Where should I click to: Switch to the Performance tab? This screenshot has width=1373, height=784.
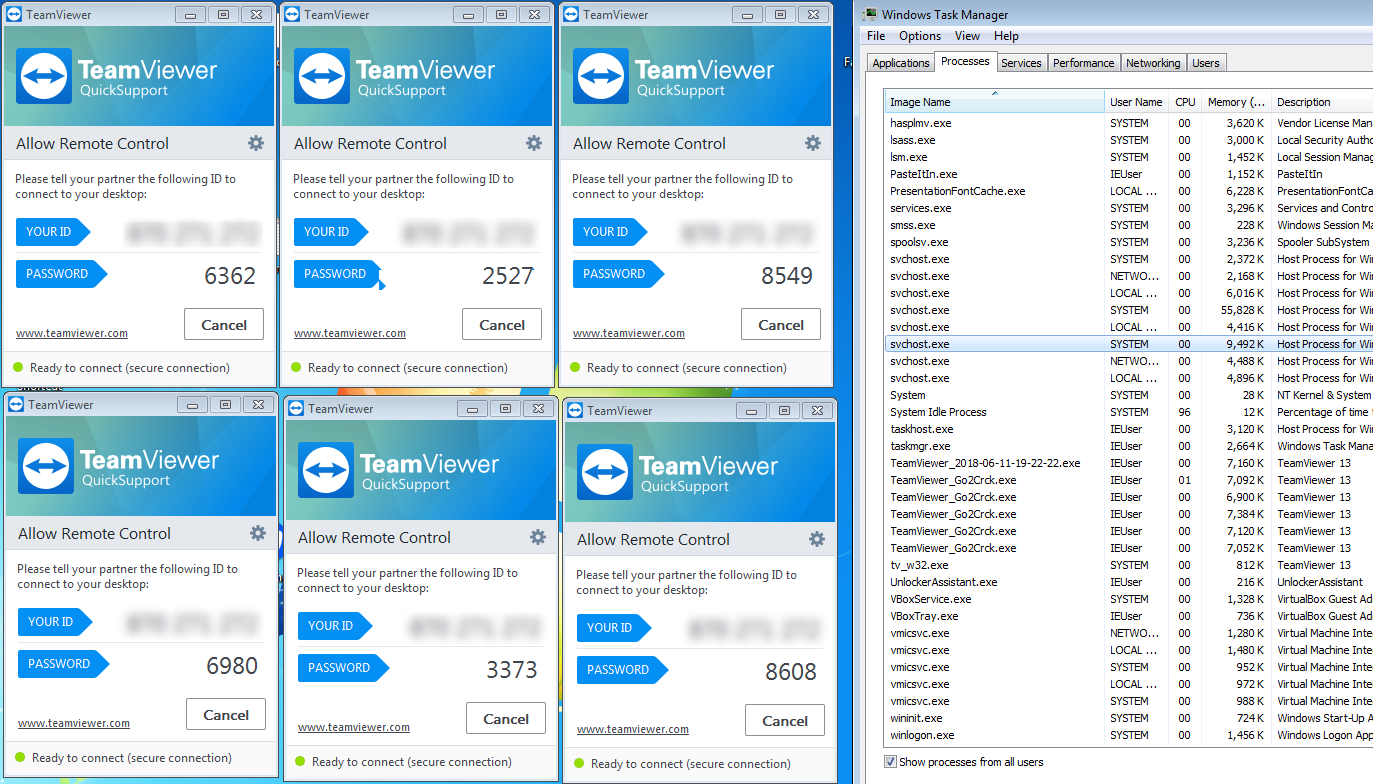click(x=1083, y=63)
